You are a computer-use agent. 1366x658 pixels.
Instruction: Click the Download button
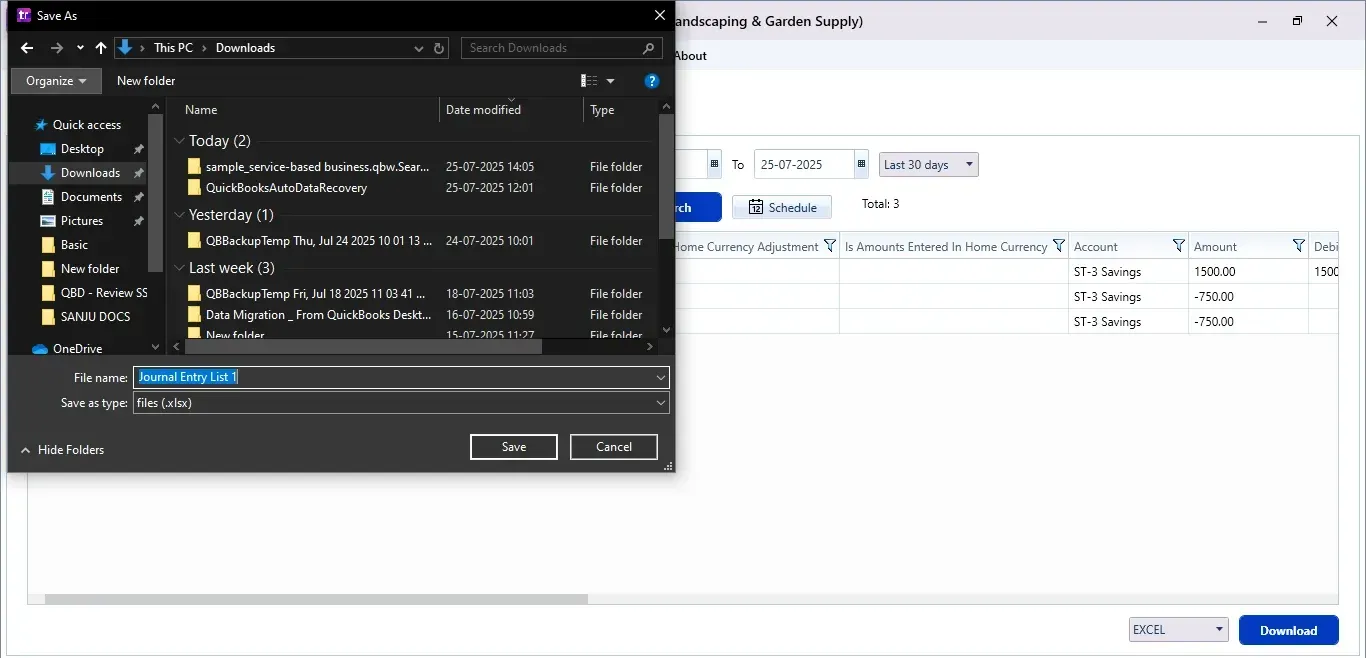(1288, 630)
